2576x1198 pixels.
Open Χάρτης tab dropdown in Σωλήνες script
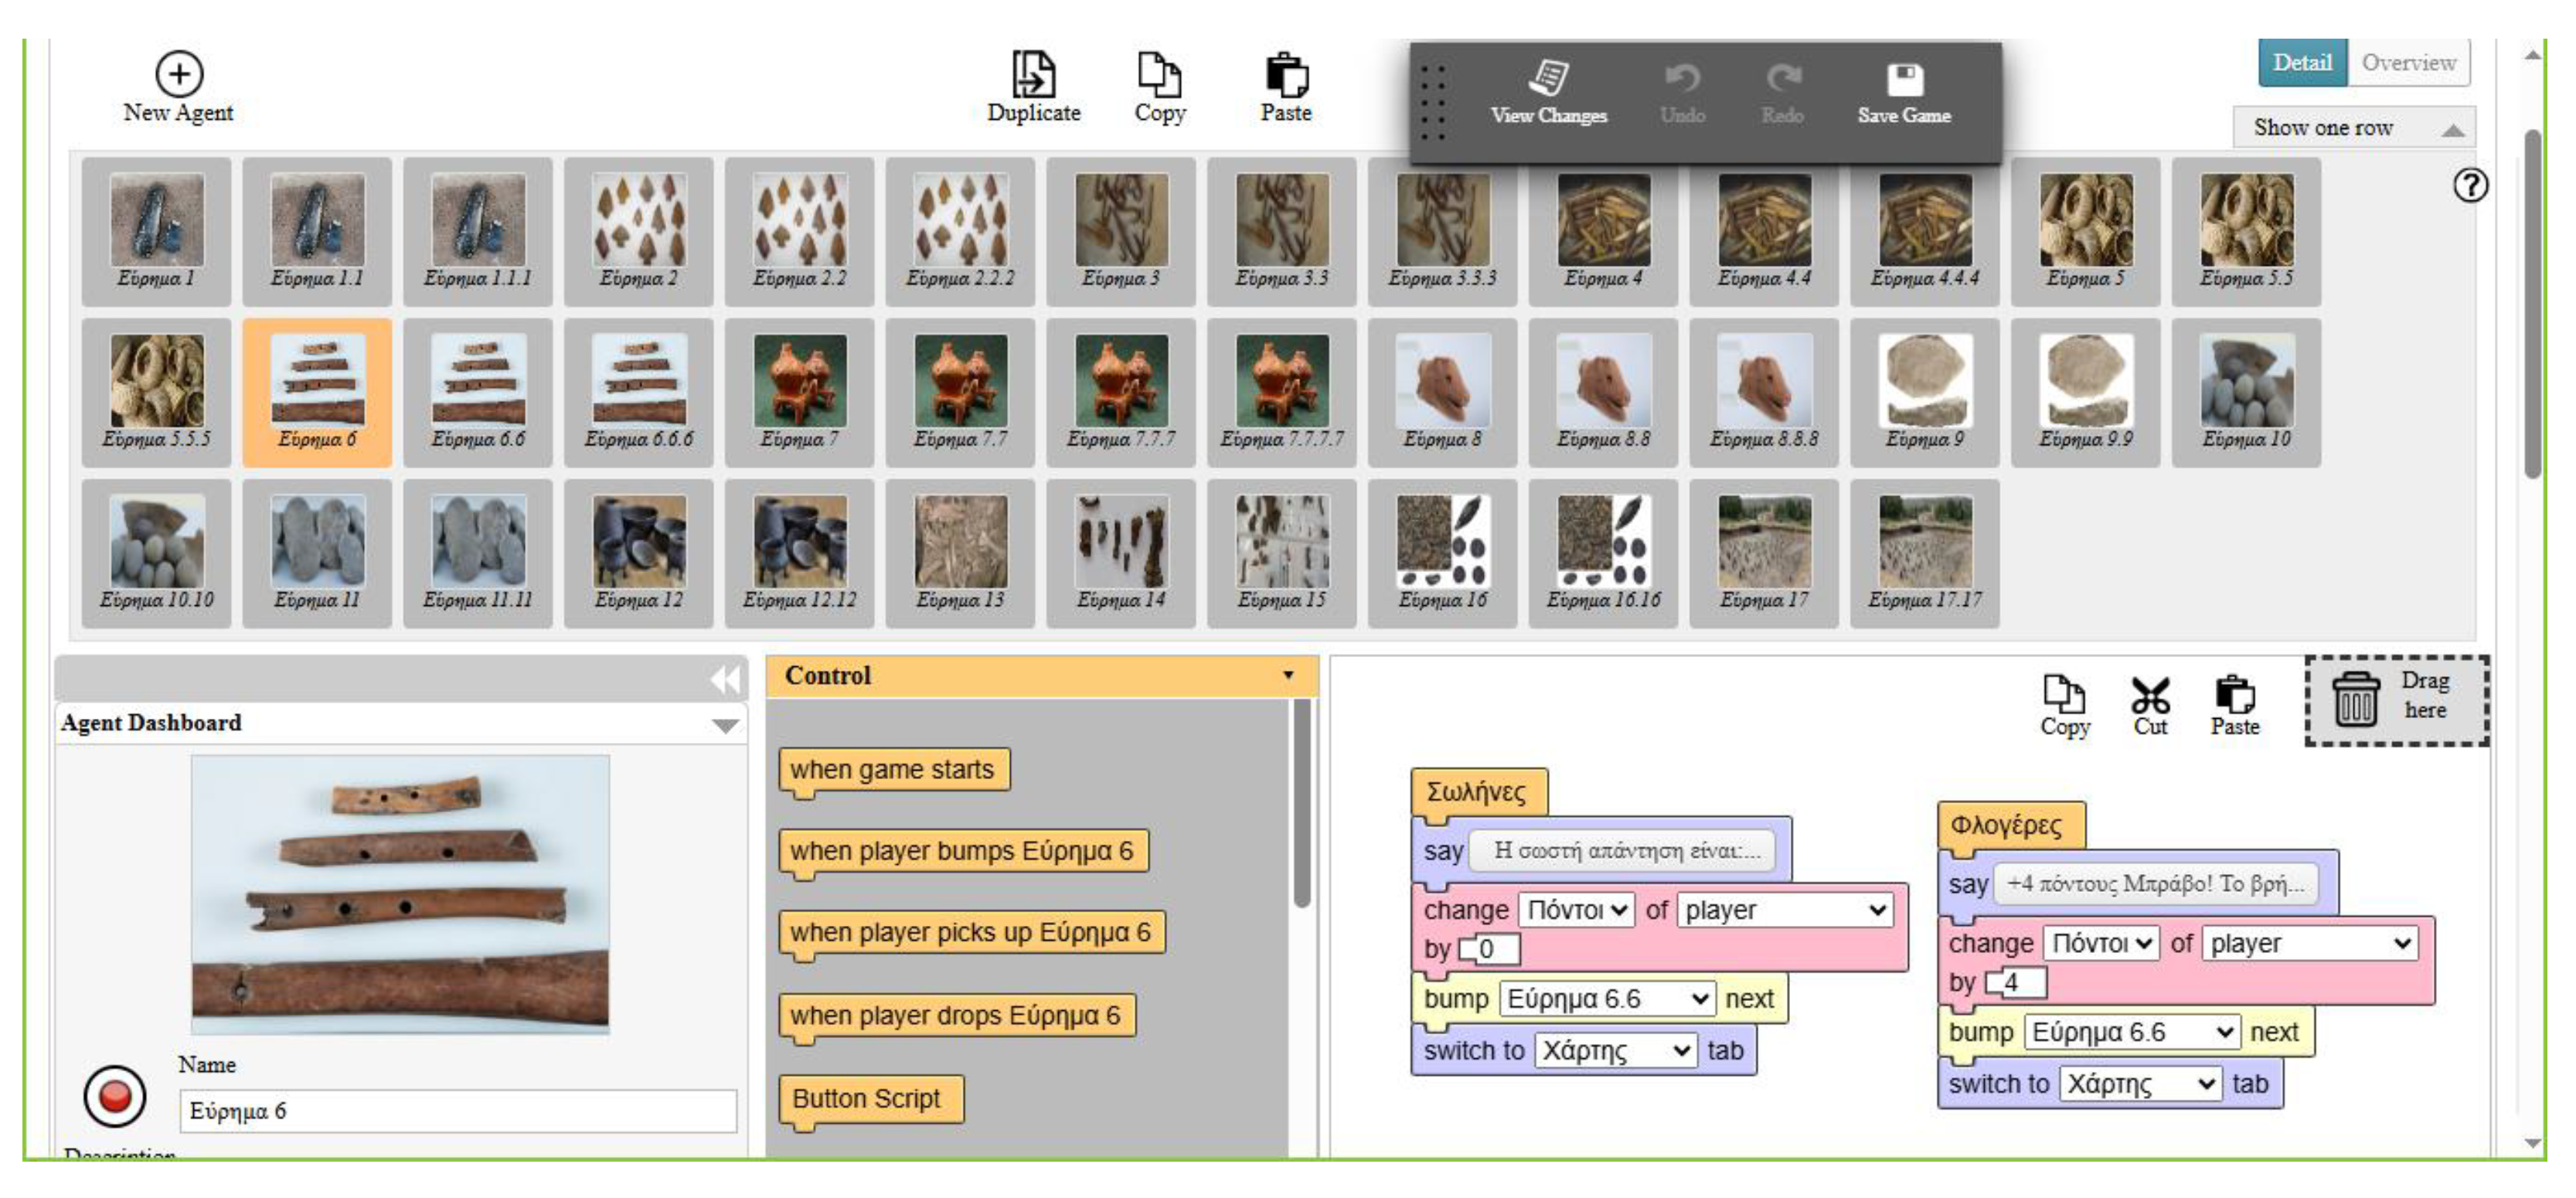pyautogui.click(x=1615, y=1051)
